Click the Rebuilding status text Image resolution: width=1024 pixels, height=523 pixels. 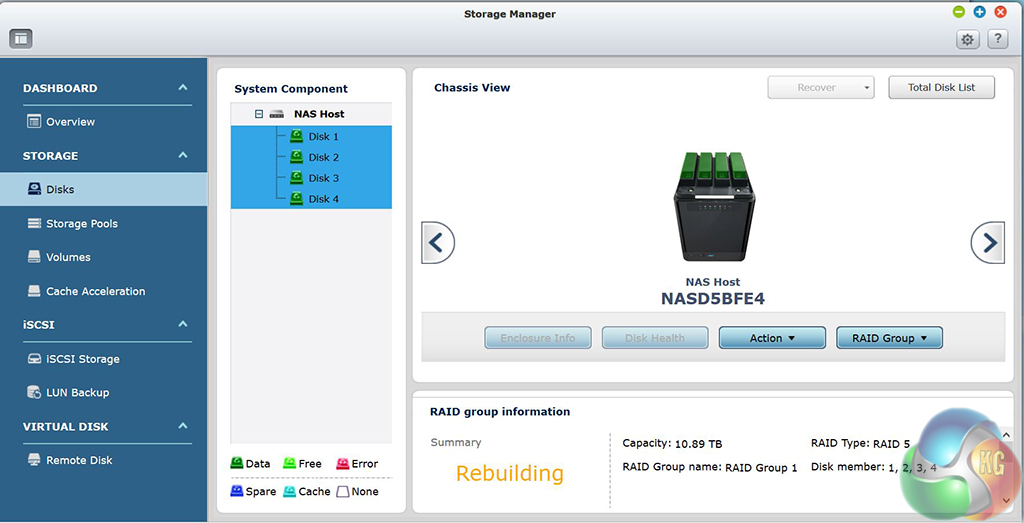pos(509,473)
